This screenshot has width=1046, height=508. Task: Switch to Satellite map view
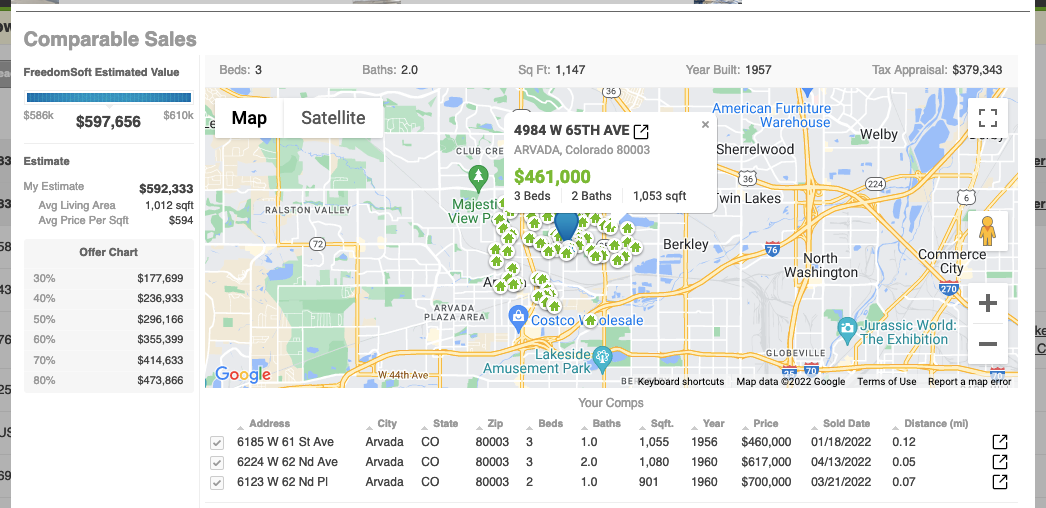pos(333,118)
